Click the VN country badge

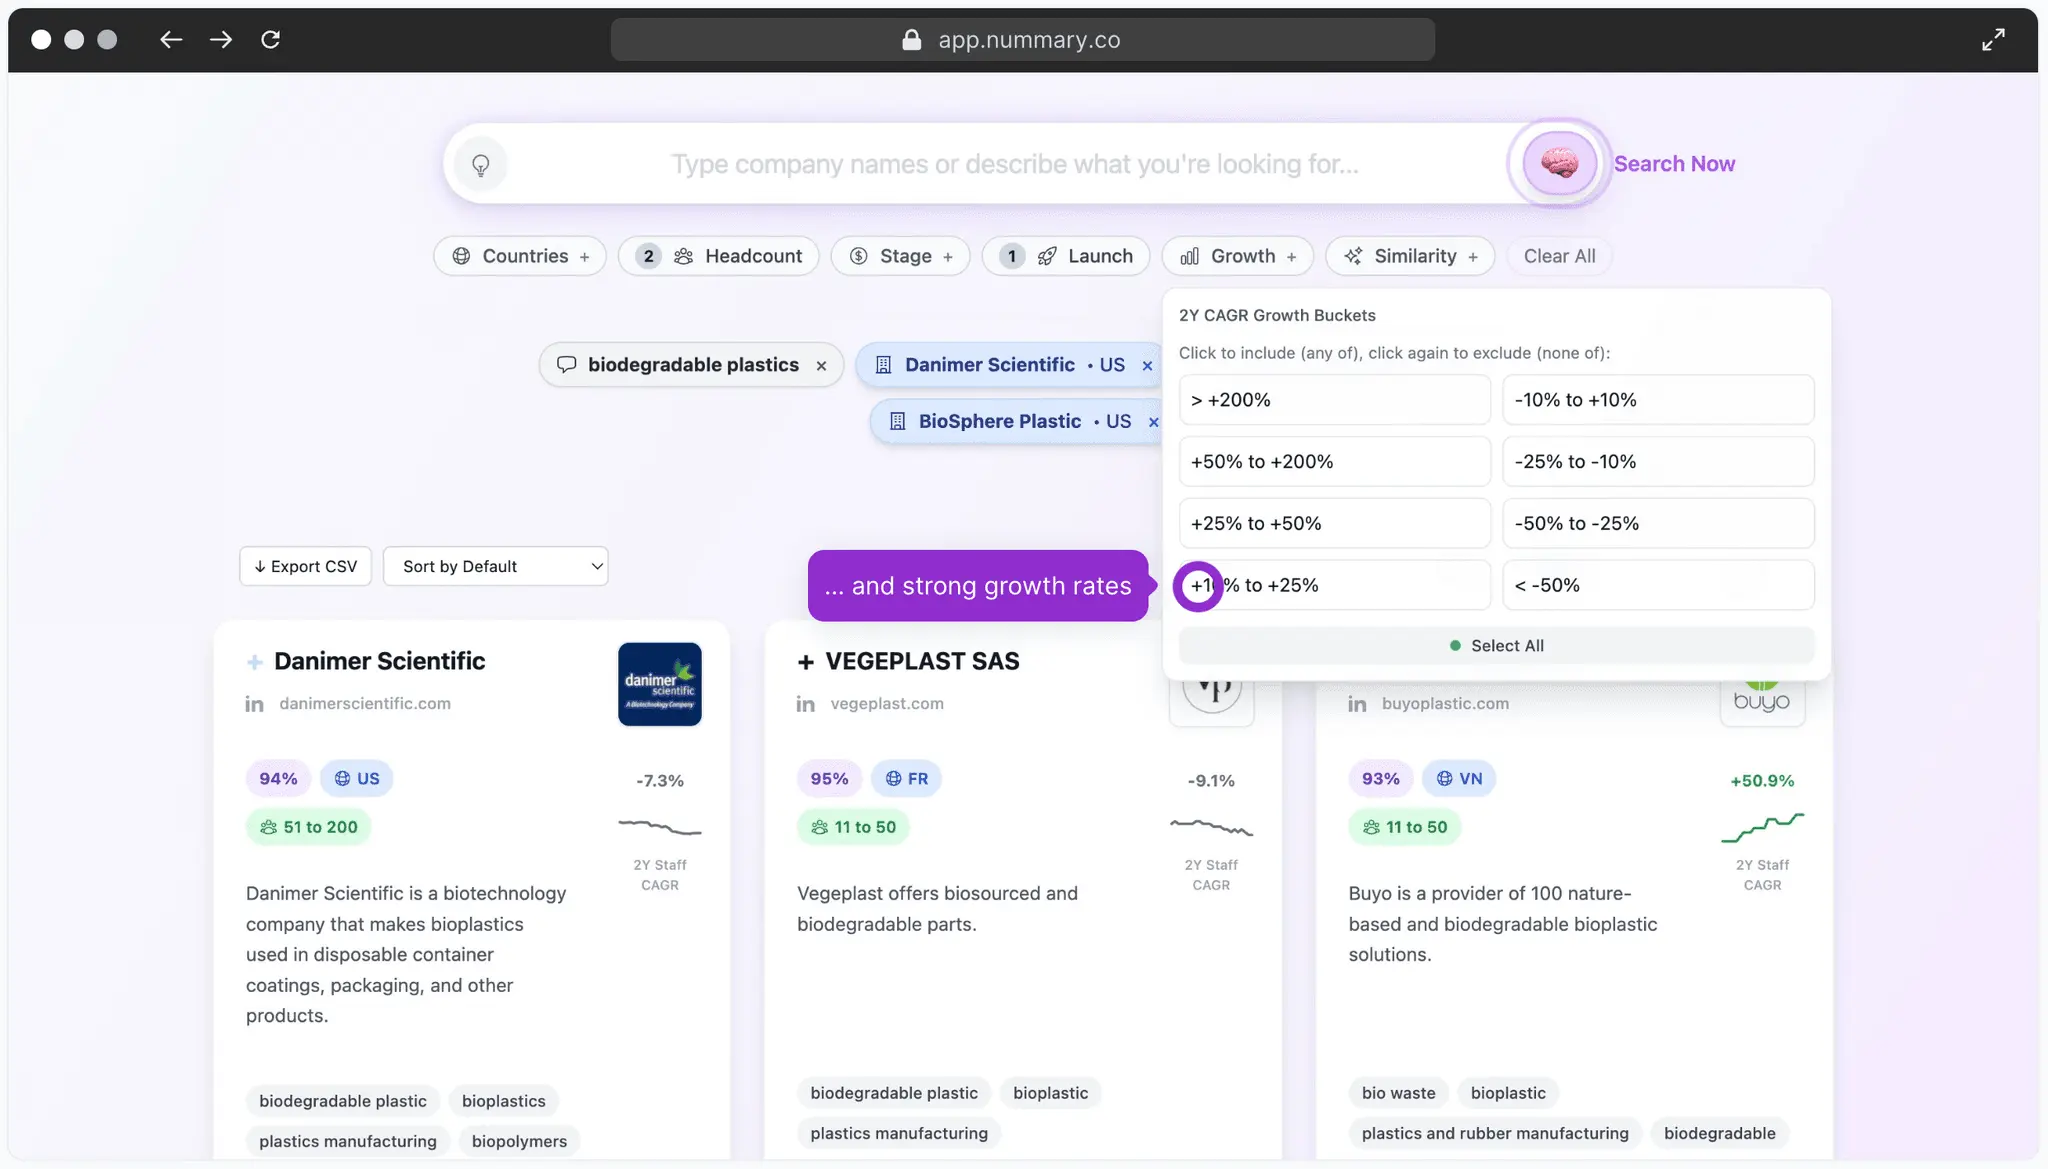tap(1459, 779)
